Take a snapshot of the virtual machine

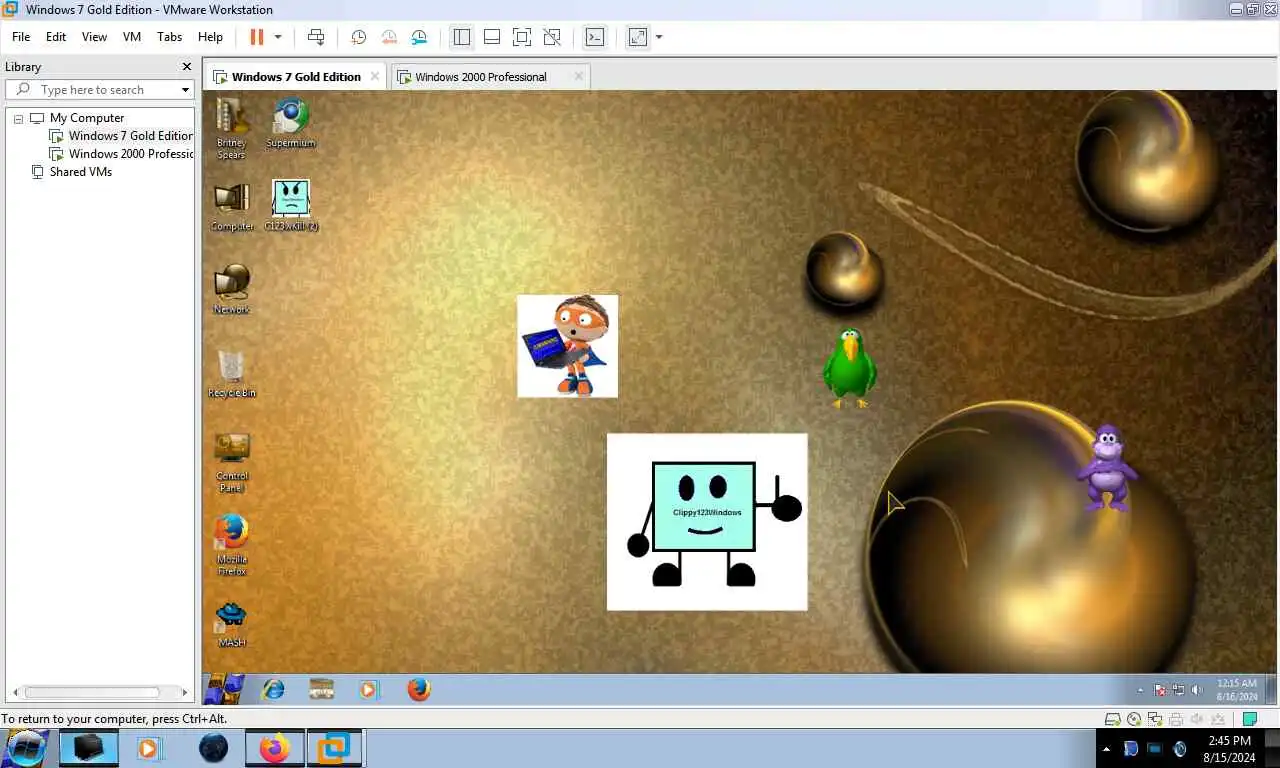point(358,37)
